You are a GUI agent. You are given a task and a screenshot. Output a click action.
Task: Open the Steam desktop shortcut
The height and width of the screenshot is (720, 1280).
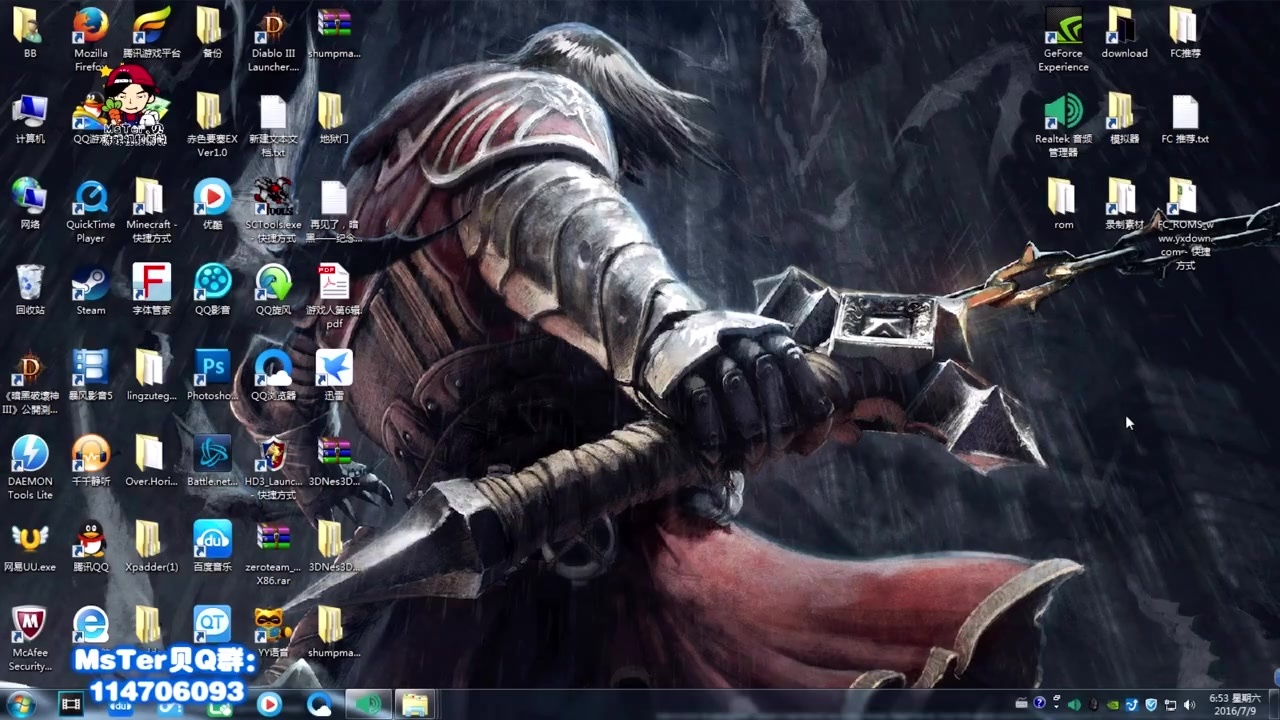(x=90, y=290)
